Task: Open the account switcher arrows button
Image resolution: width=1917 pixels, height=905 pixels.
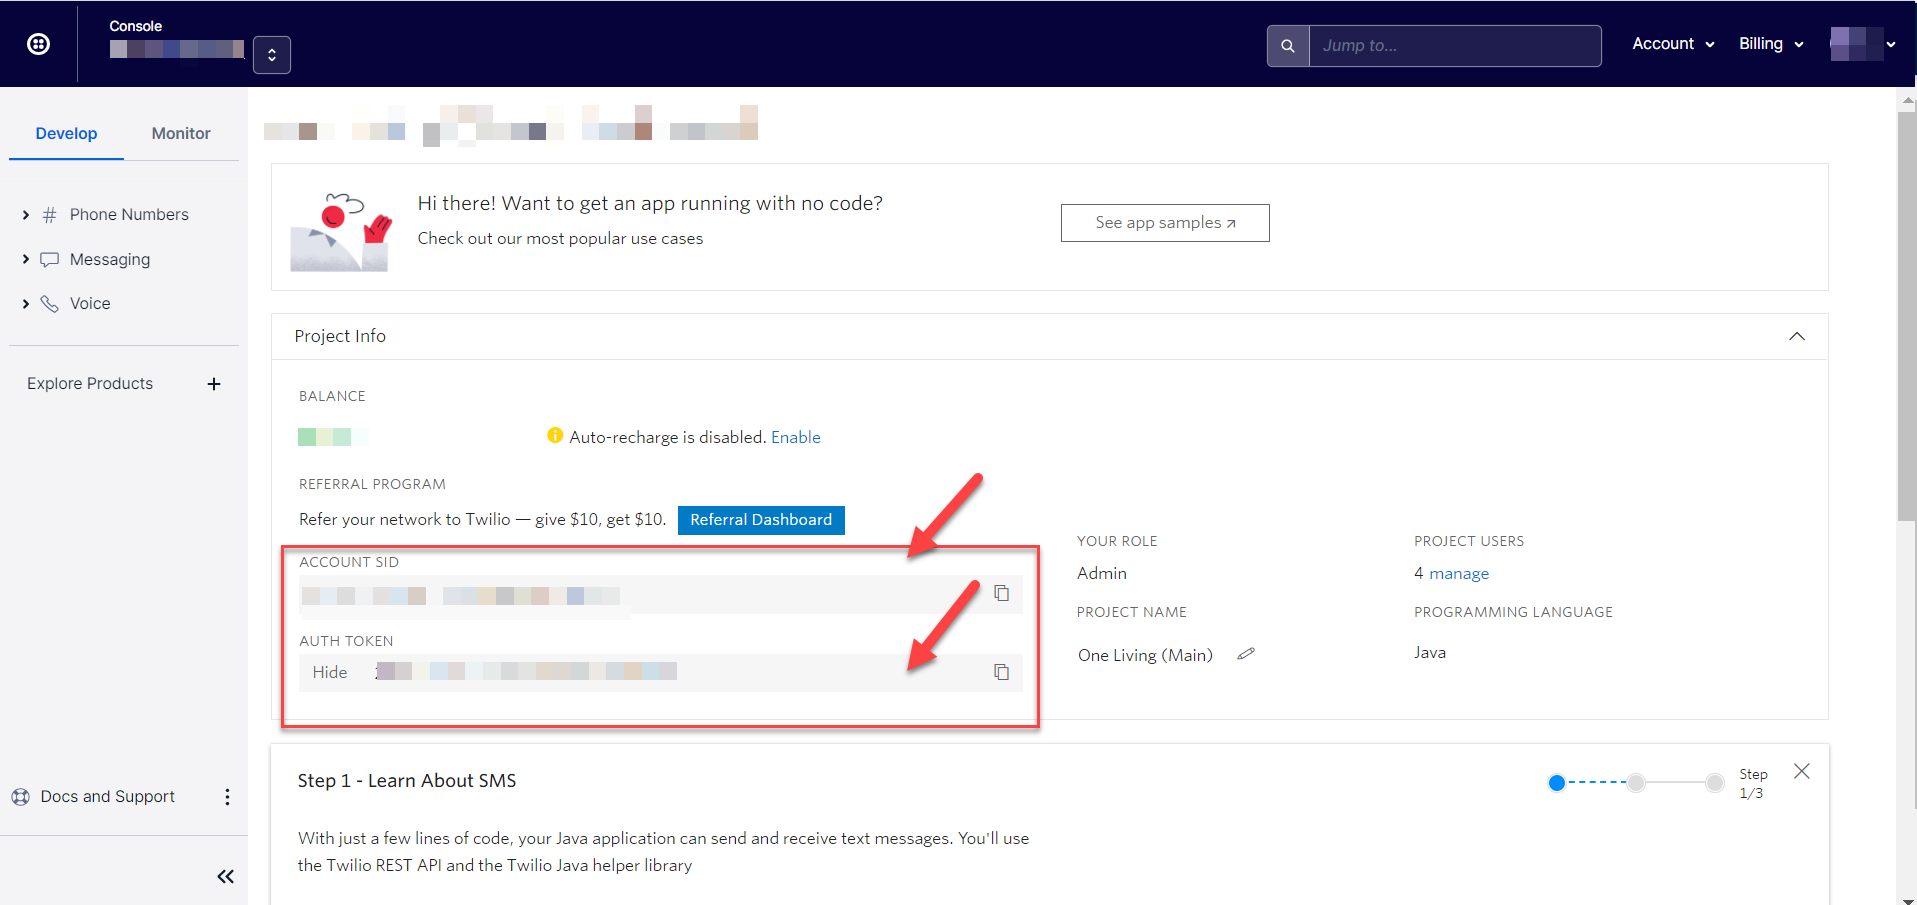Action: [x=272, y=55]
